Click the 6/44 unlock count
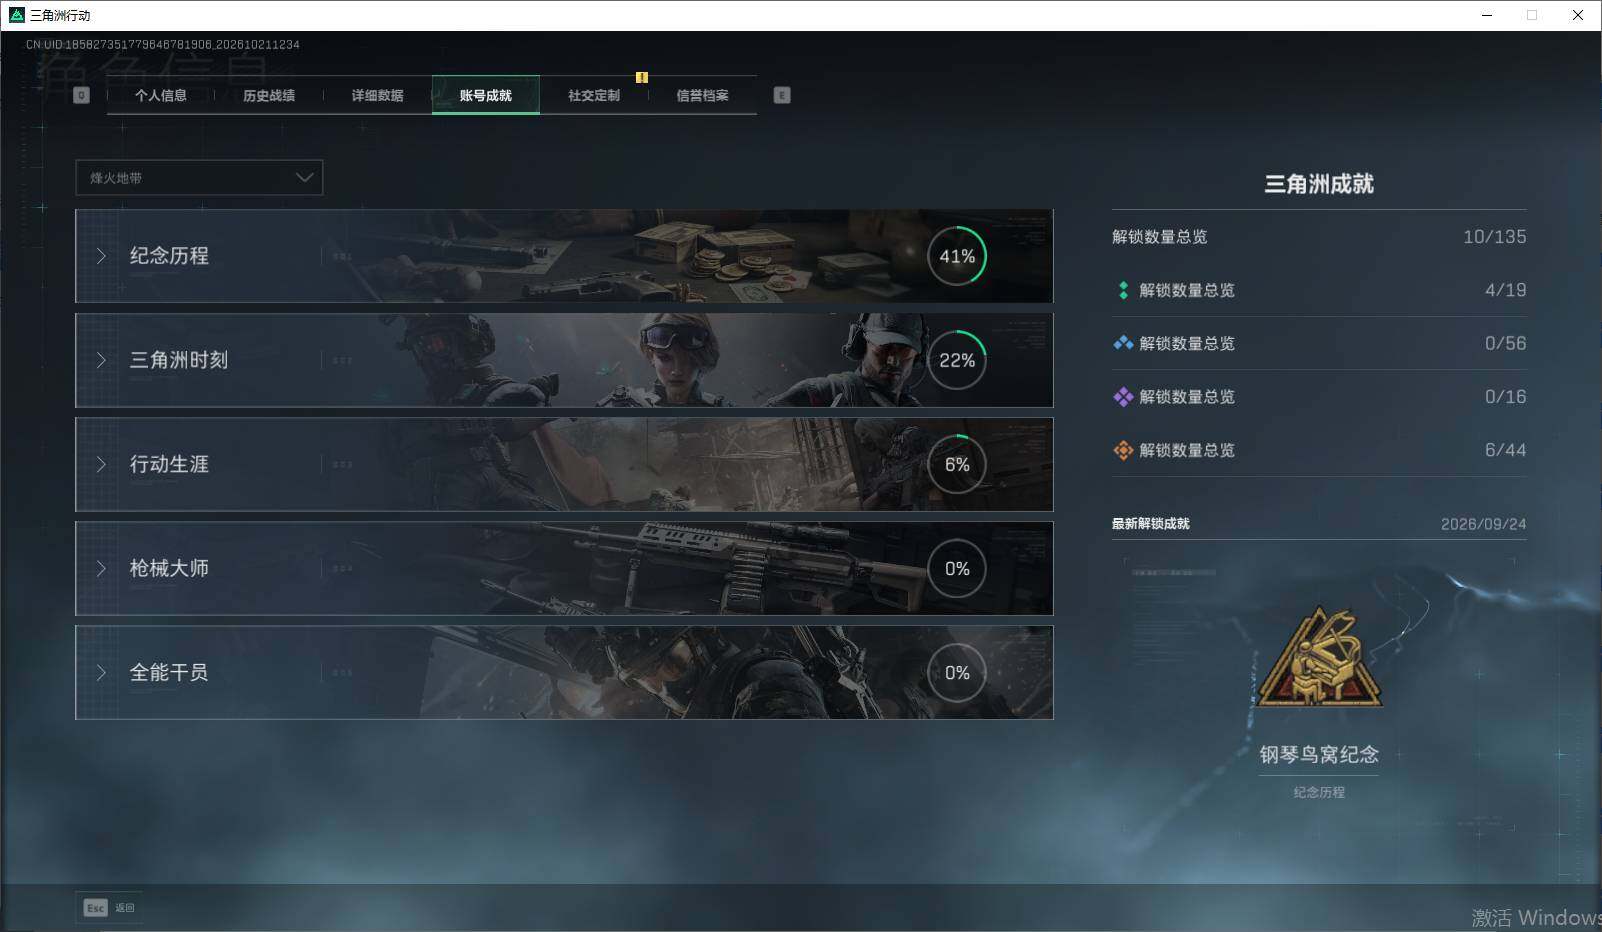Screen dimensions: 1602x932 point(1505,450)
